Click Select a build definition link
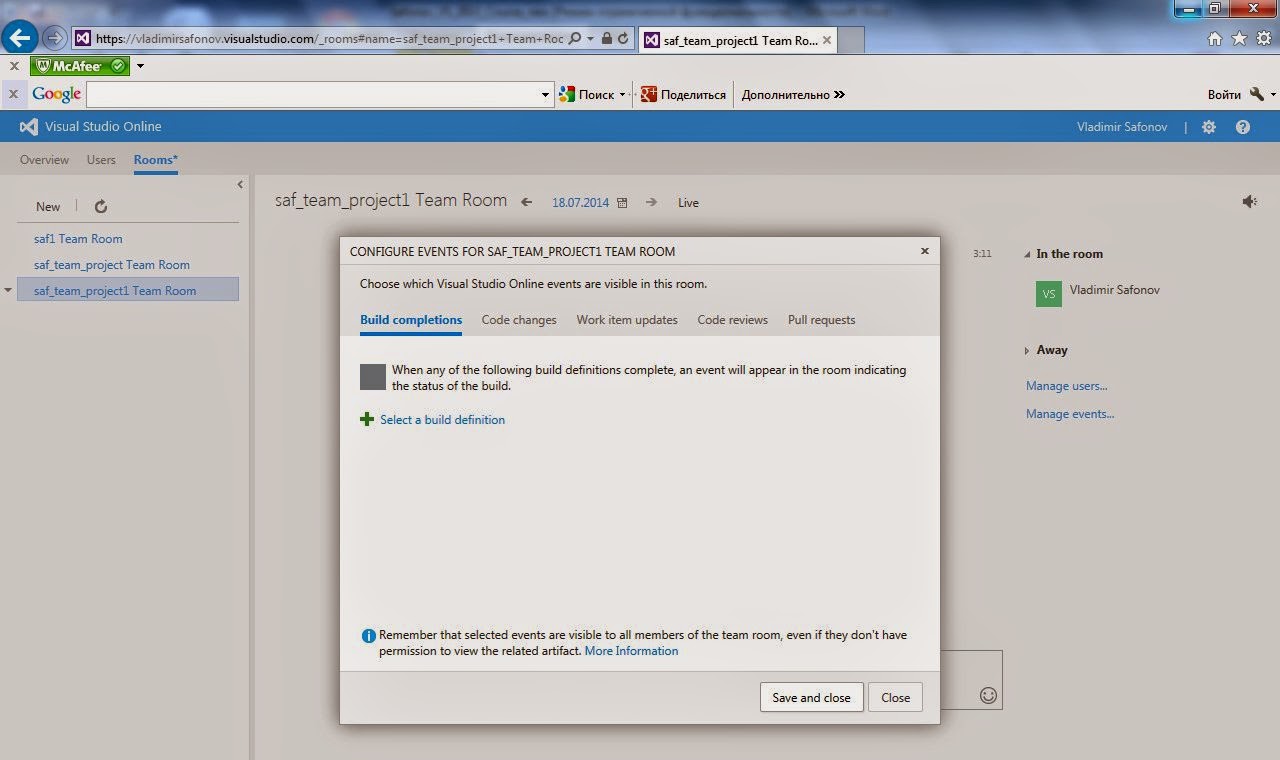1280x760 pixels. click(x=442, y=420)
